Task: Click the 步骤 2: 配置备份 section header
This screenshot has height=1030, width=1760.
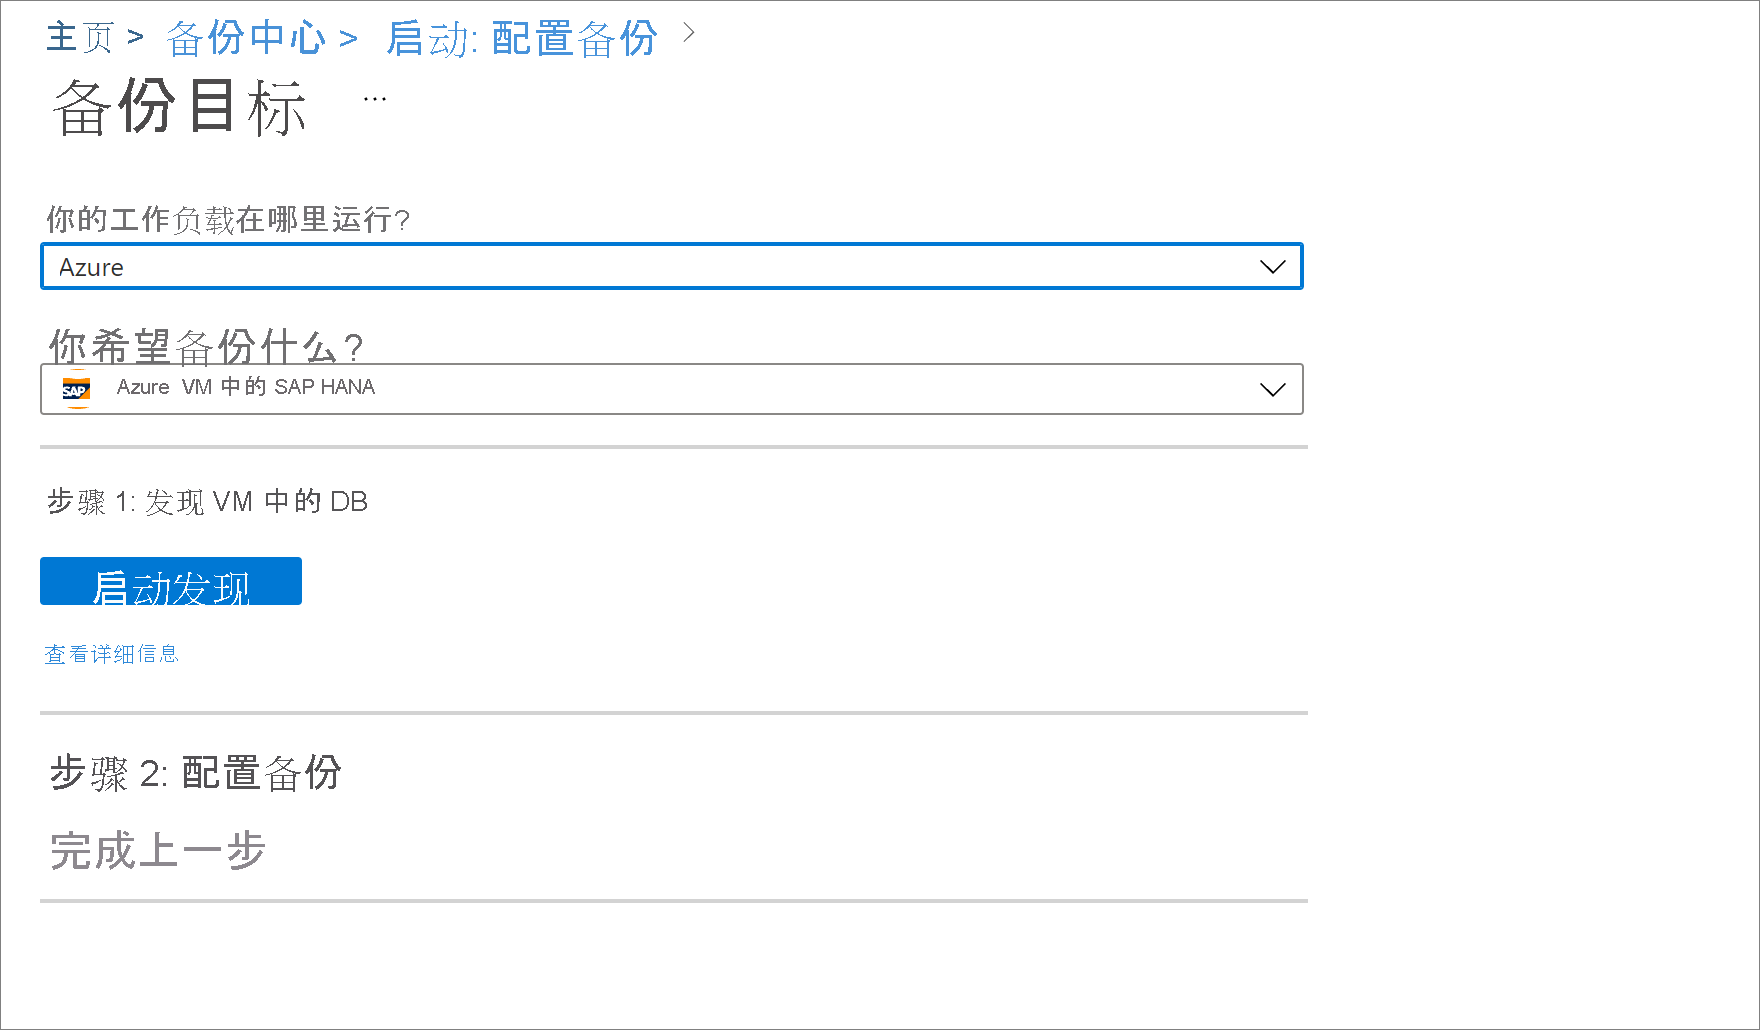Action: click(x=196, y=772)
